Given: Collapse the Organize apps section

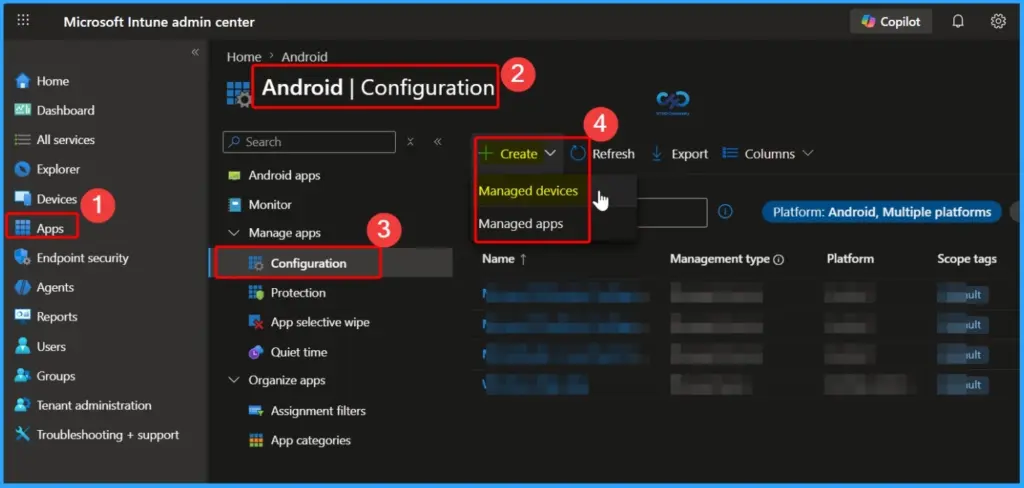Looking at the screenshot, I should click(x=234, y=380).
